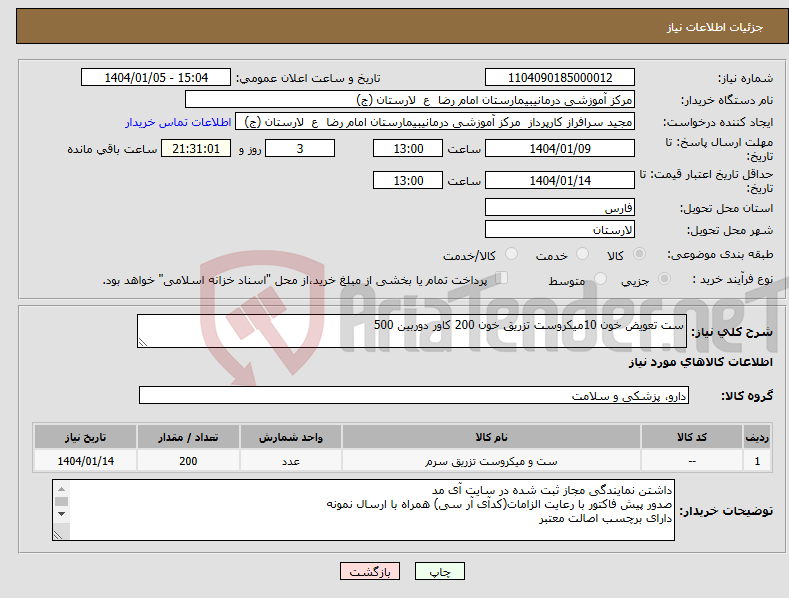Click the delivery city field لارستان
Viewport: 789px width, 598px height.
560,230
